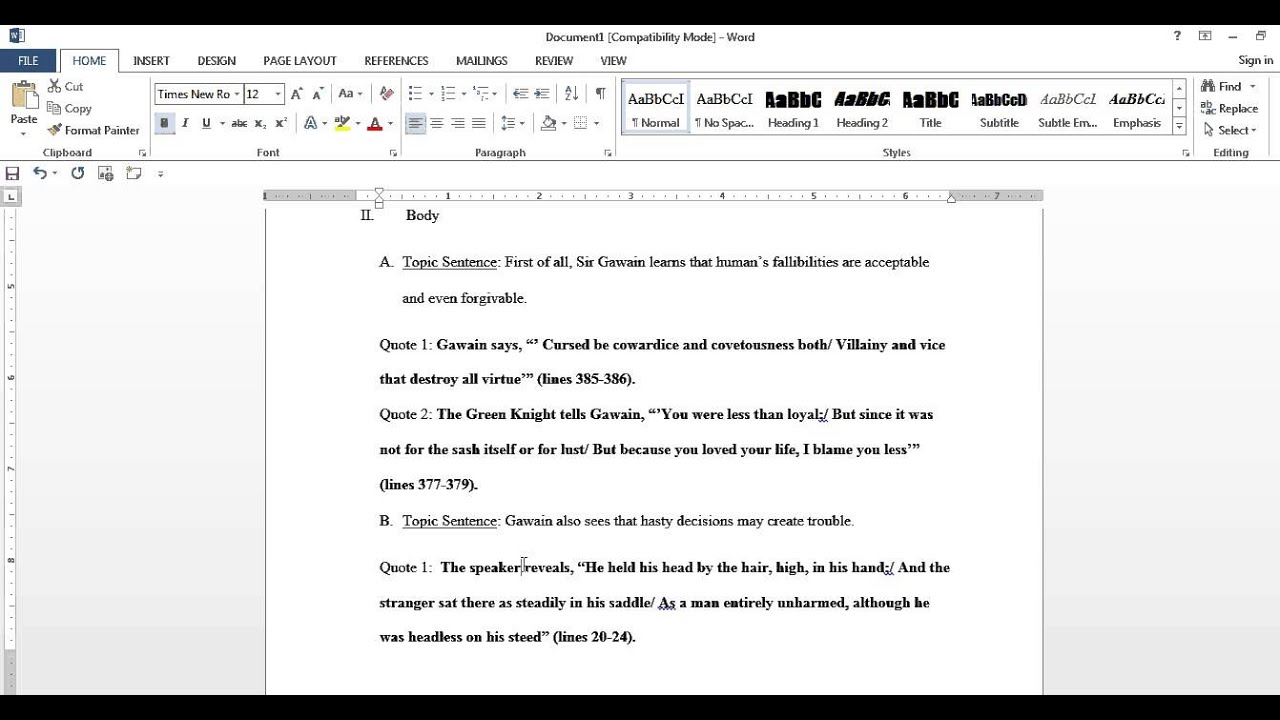Click the bullet list icon

[415, 94]
